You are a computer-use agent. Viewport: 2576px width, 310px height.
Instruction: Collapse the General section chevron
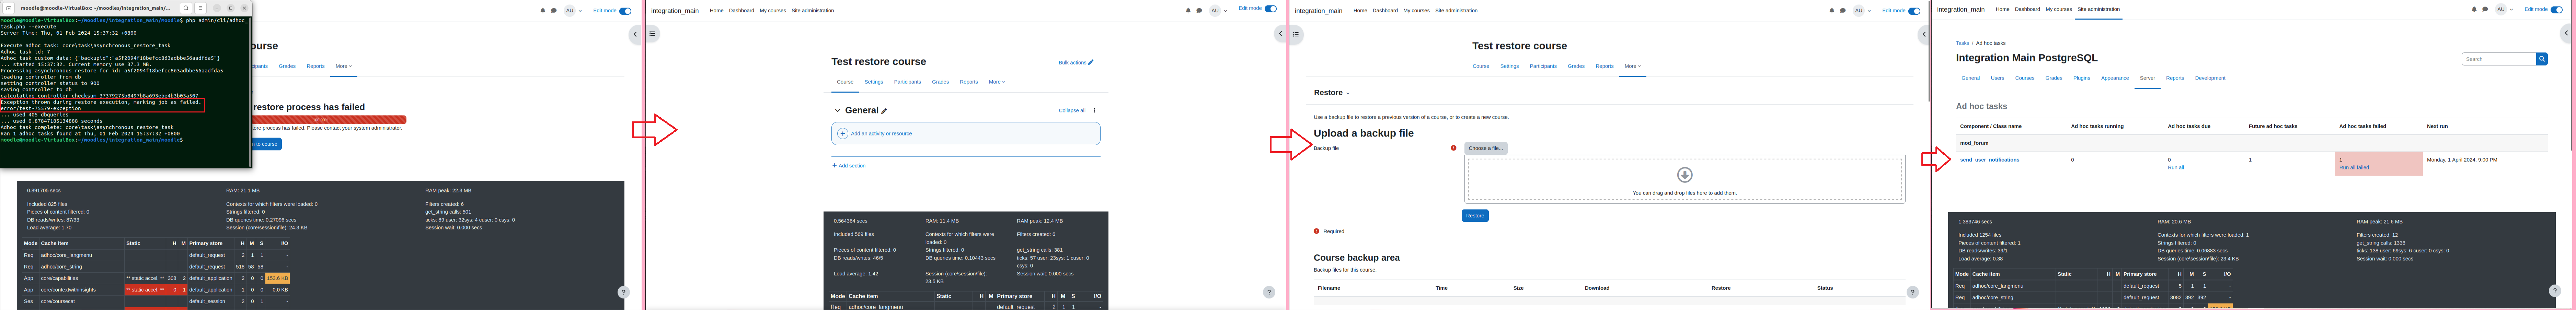(838, 111)
